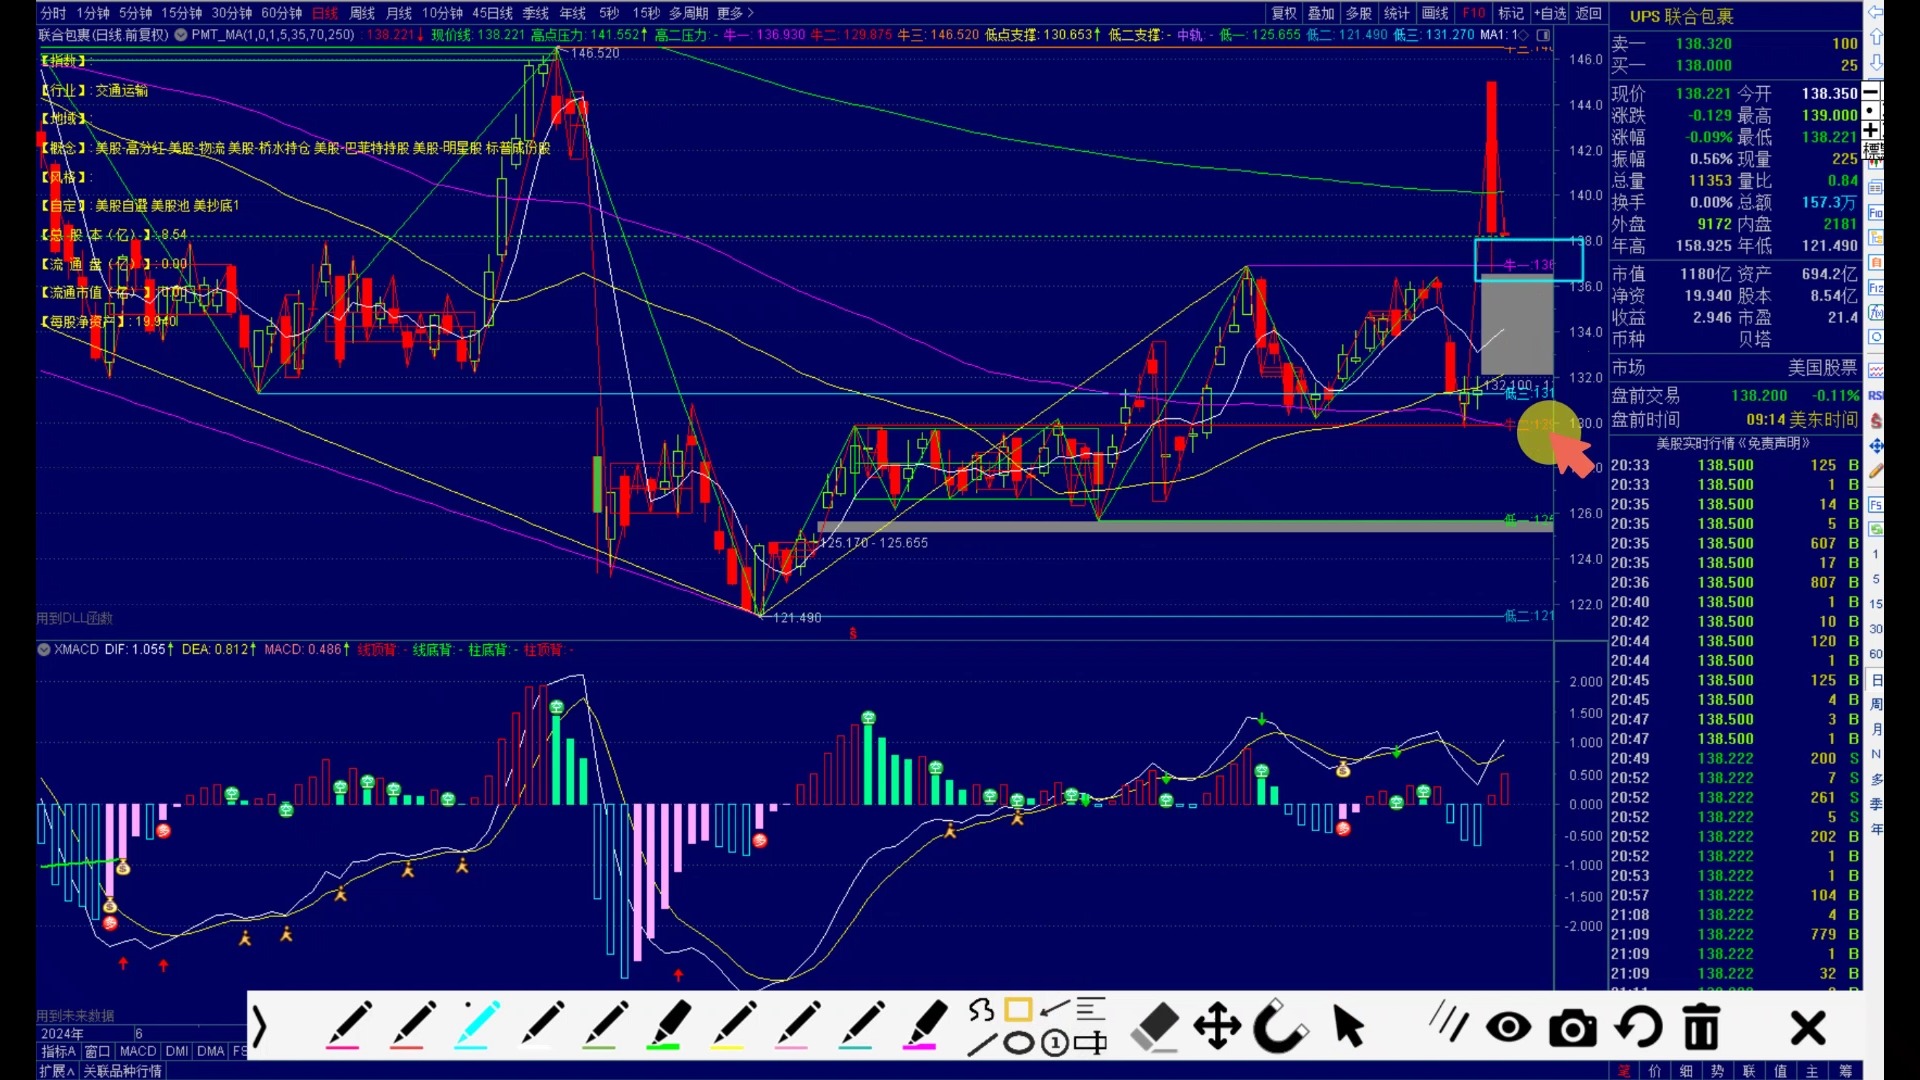Open XMACD indicator settings dropdown

point(44,649)
